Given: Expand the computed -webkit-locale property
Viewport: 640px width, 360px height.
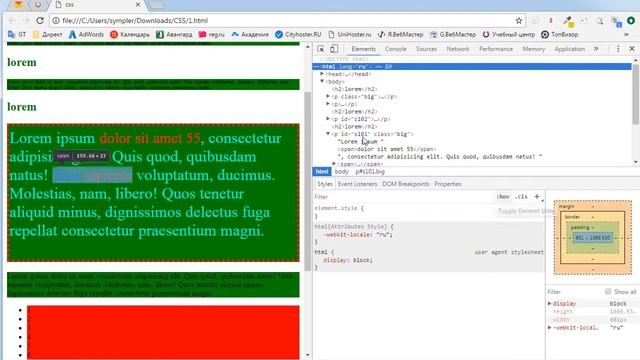Looking at the screenshot, I should pos(550,327).
